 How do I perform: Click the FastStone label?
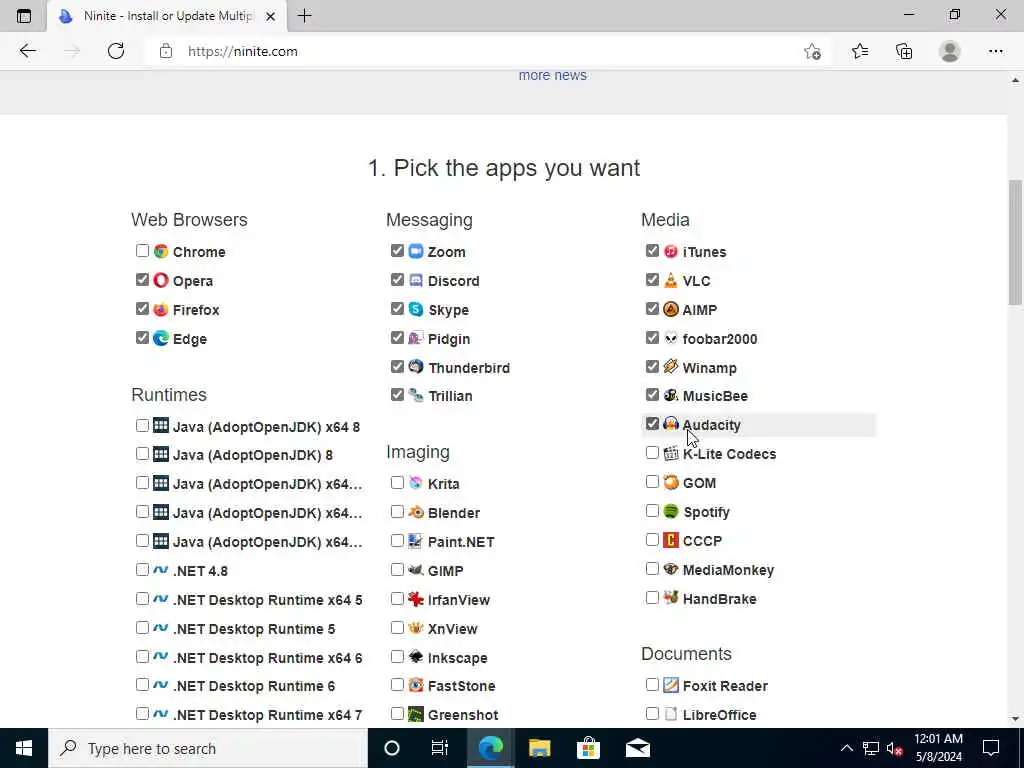pos(462,686)
